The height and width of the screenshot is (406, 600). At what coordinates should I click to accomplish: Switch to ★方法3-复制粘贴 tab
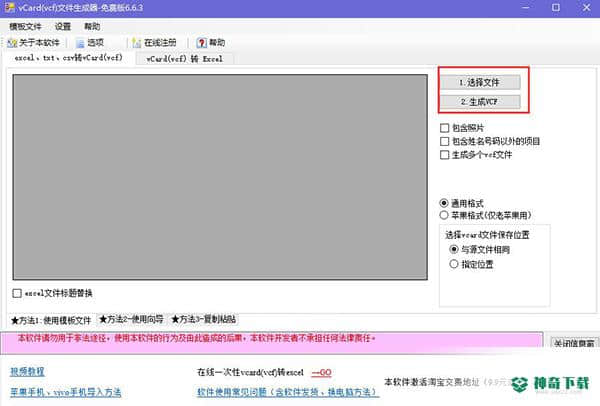[x=204, y=319]
